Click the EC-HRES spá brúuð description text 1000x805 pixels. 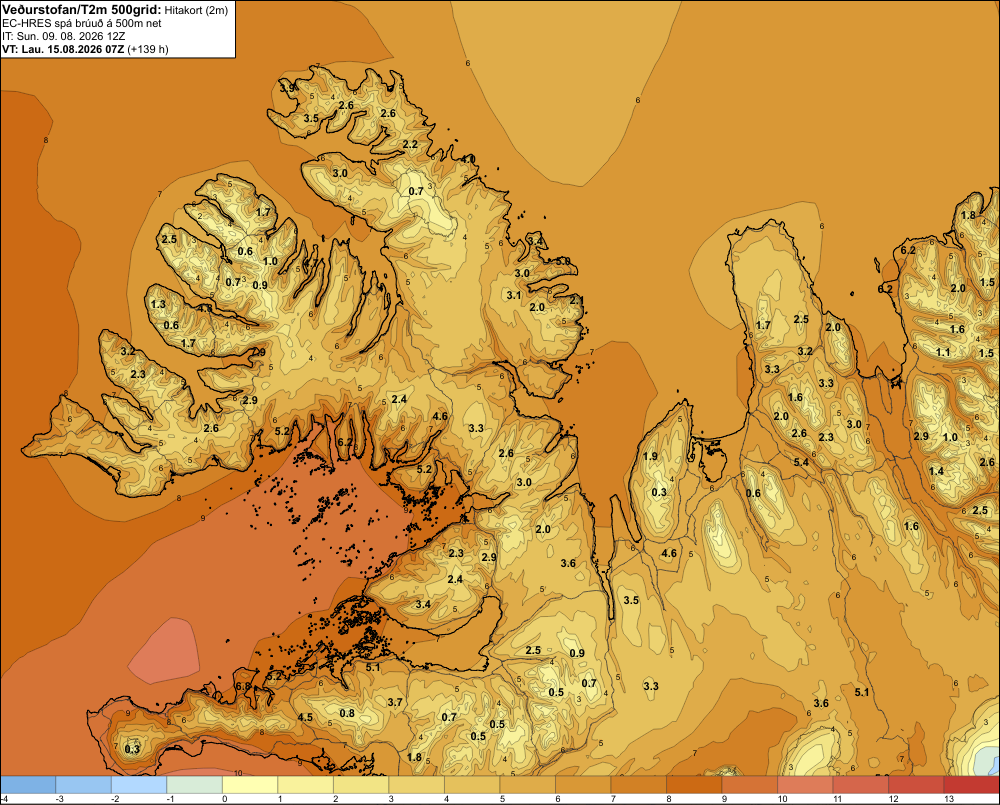(x=82, y=24)
